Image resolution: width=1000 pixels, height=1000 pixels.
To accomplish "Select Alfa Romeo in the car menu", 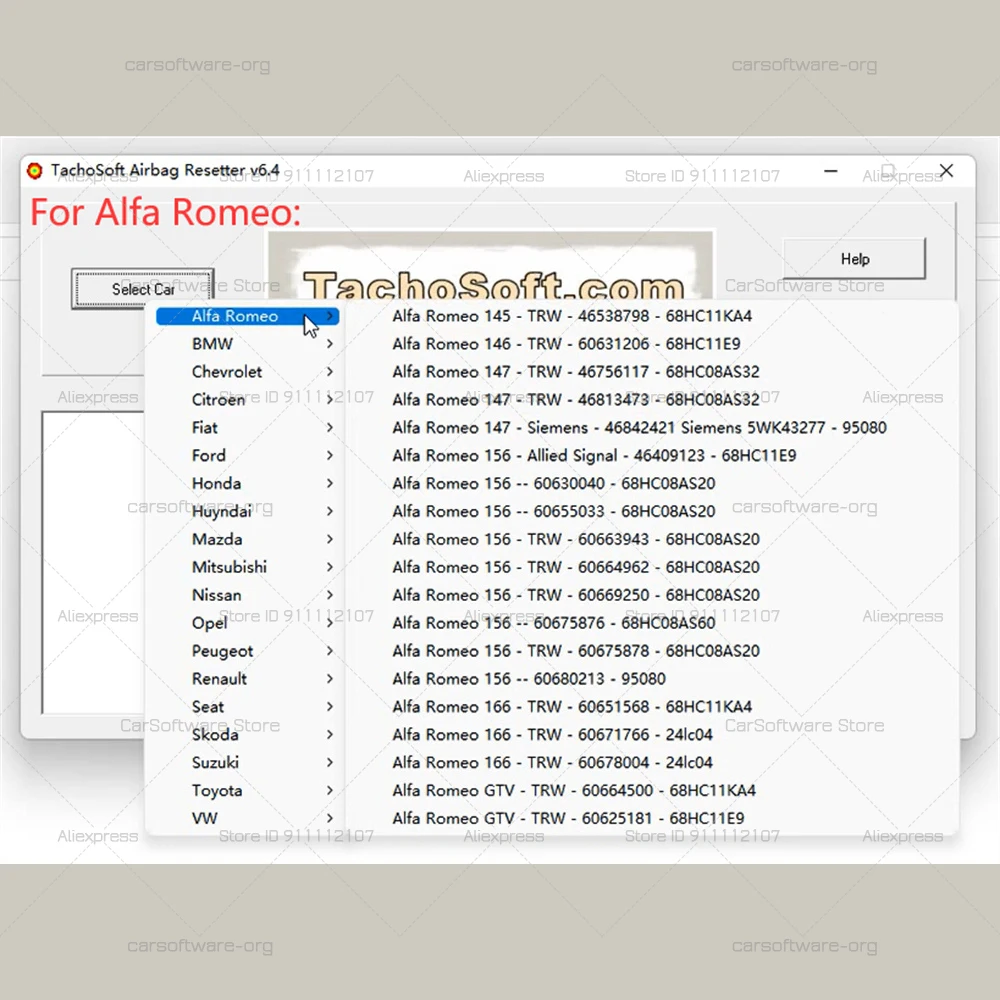I will (x=247, y=316).
